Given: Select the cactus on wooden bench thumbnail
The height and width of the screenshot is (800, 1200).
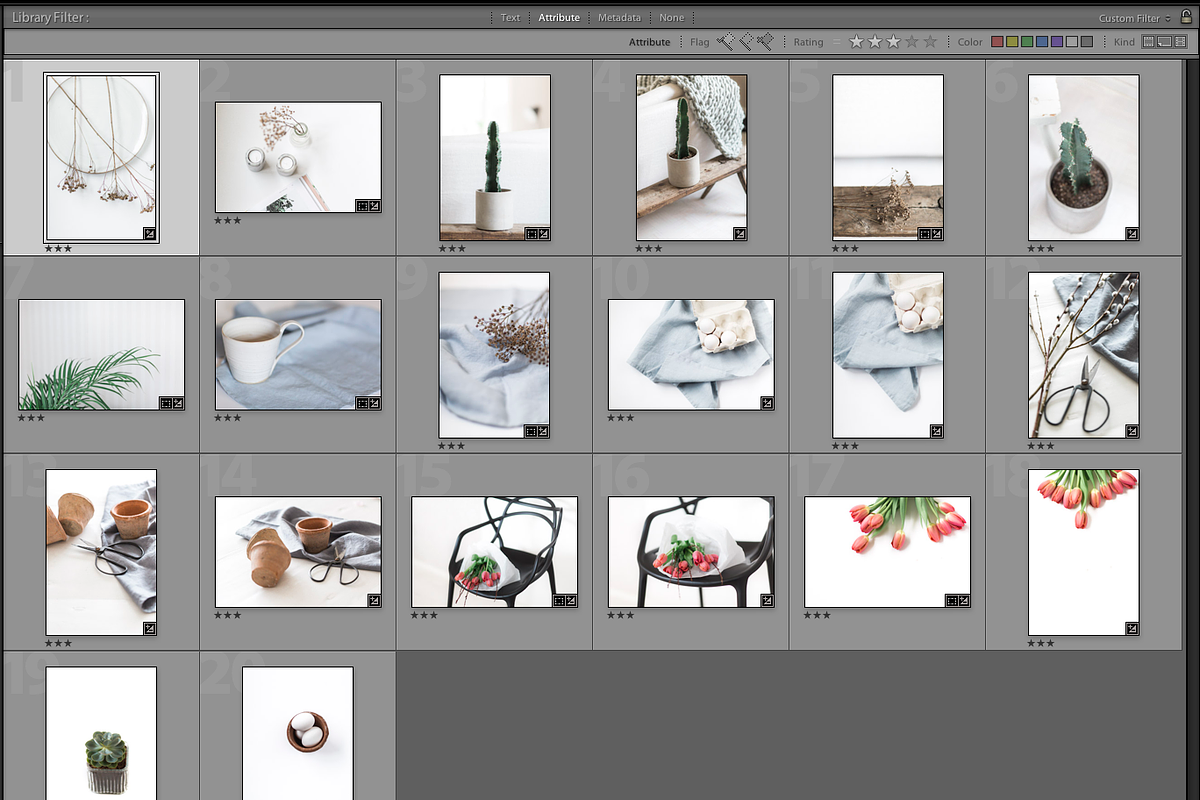Looking at the screenshot, I should click(691, 157).
